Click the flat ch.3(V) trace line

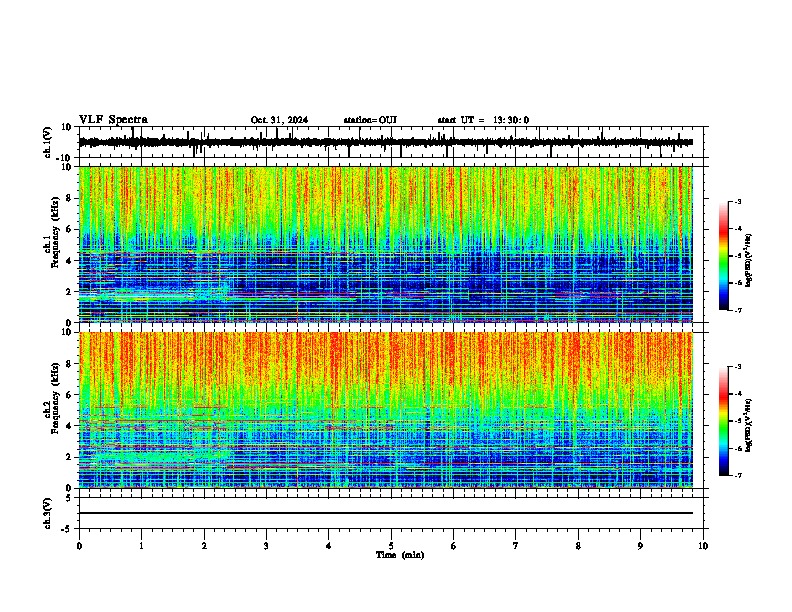click(x=386, y=513)
